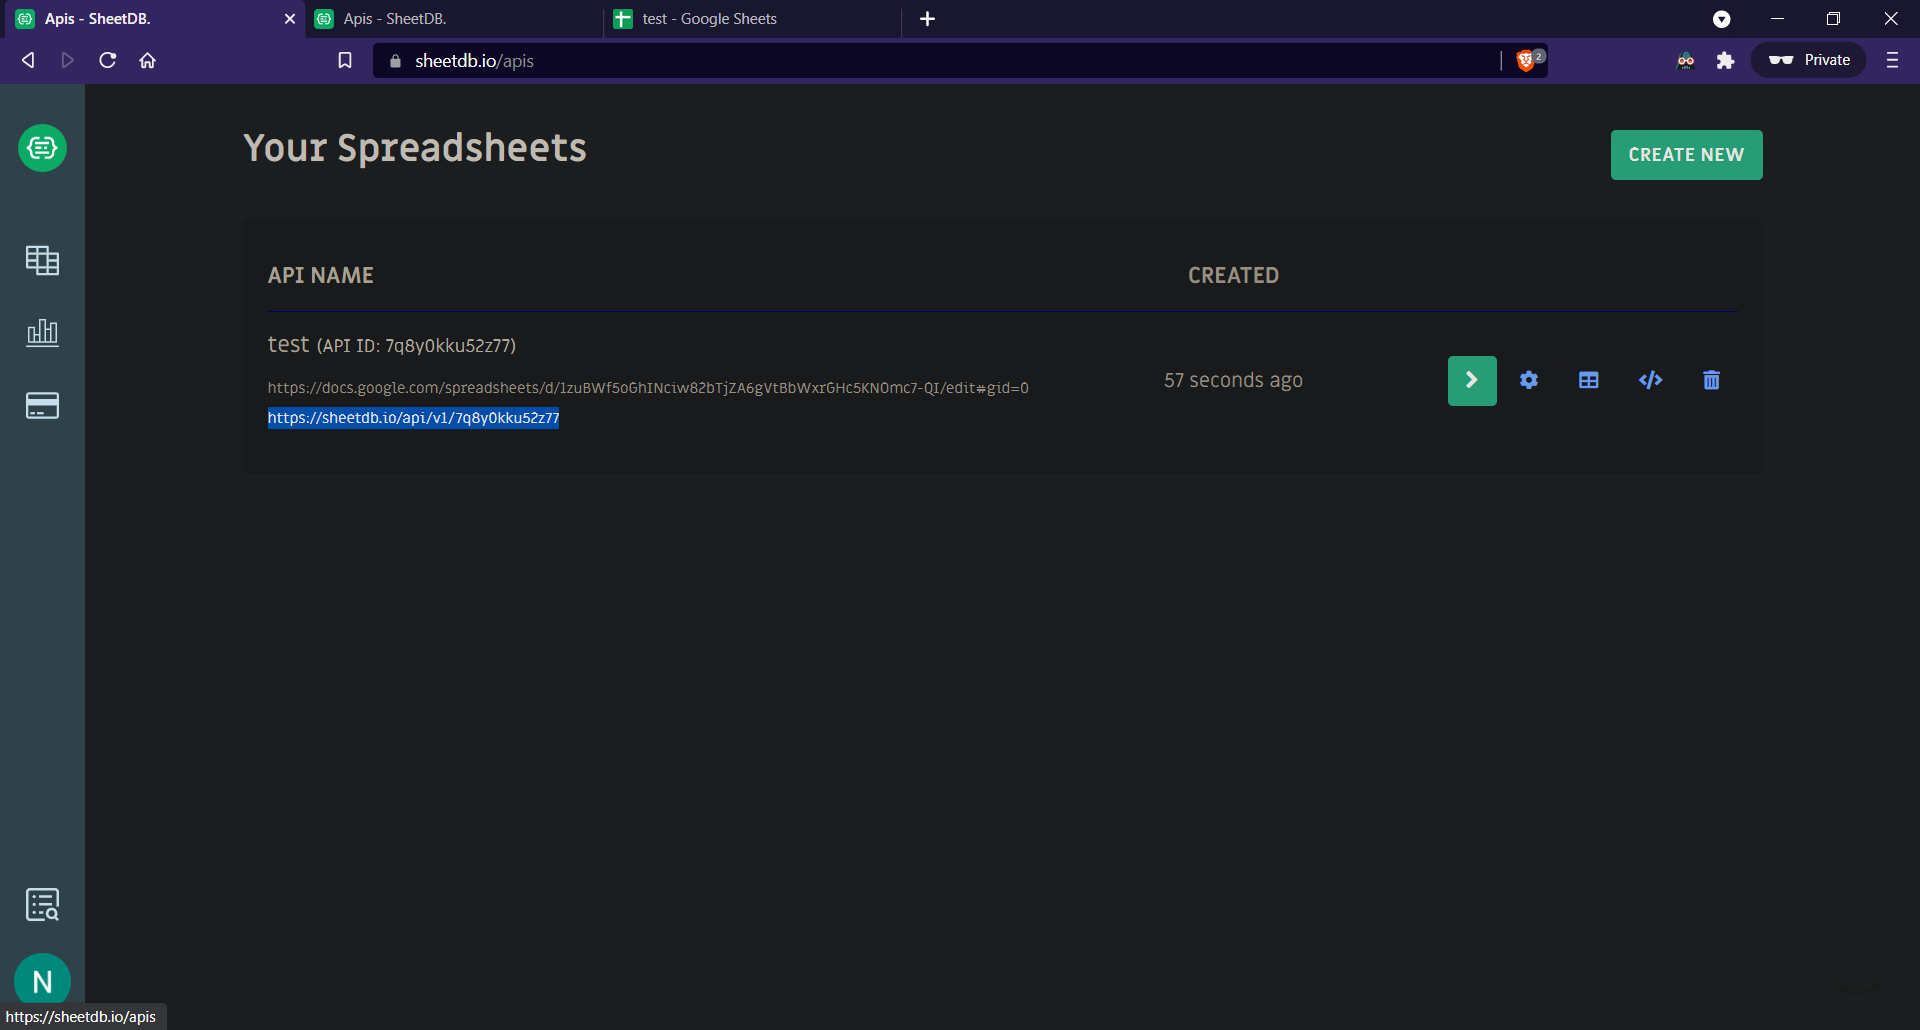Click the CREATED column header
This screenshot has height=1030, width=1920.
[x=1233, y=275]
